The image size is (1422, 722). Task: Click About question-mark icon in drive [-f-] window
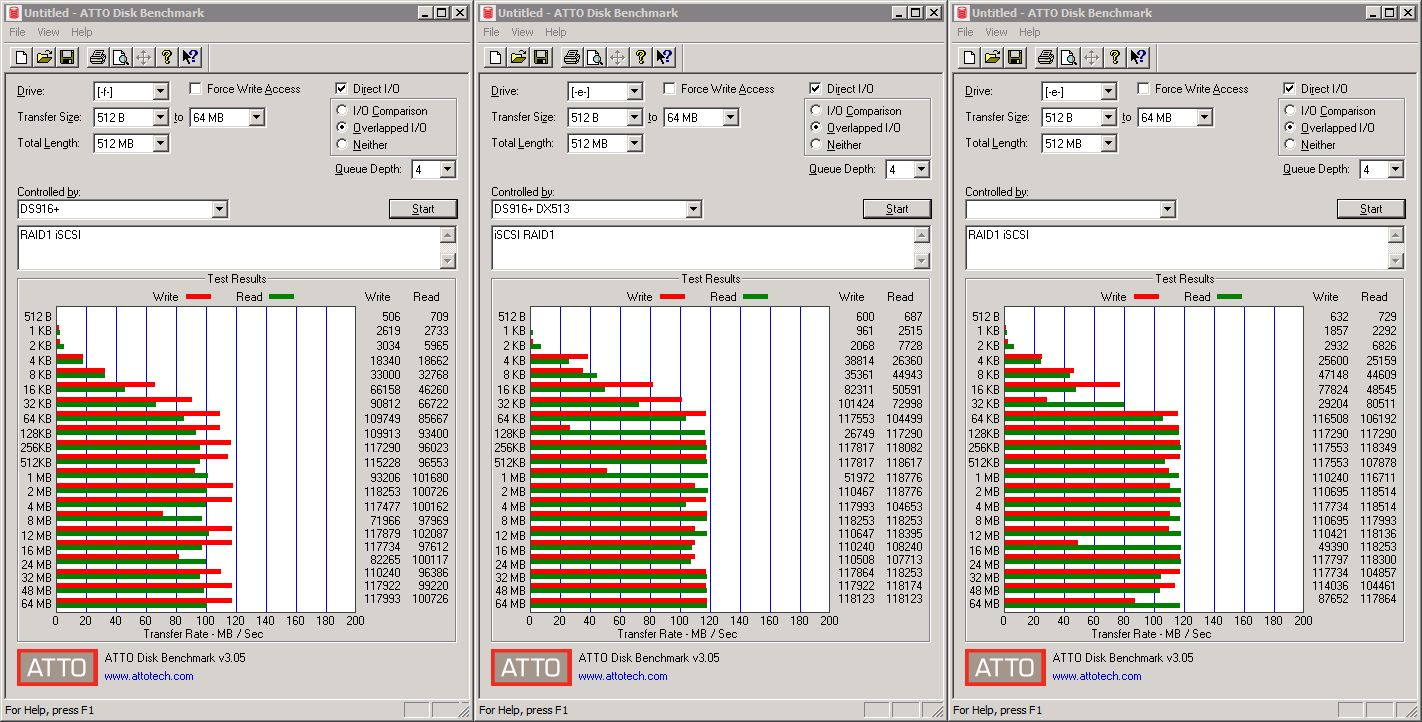[x=167, y=57]
